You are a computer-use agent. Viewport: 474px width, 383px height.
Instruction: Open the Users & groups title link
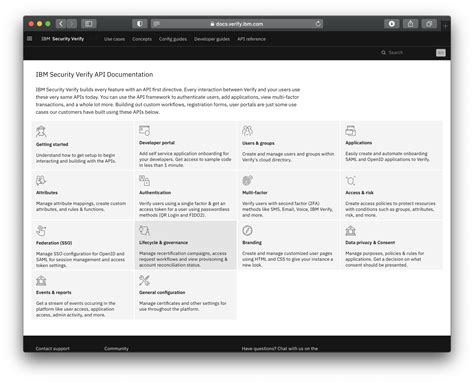click(x=258, y=143)
